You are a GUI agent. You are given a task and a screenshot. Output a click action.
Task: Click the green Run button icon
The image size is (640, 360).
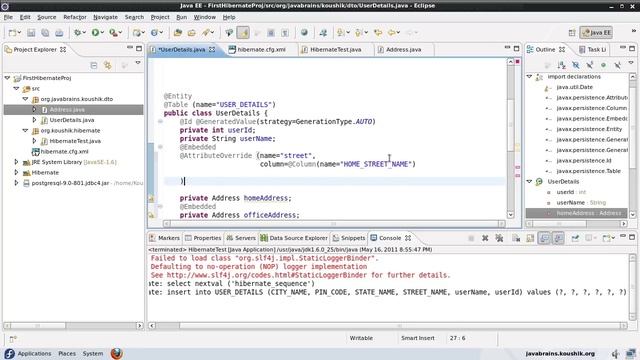click(x=95, y=33)
